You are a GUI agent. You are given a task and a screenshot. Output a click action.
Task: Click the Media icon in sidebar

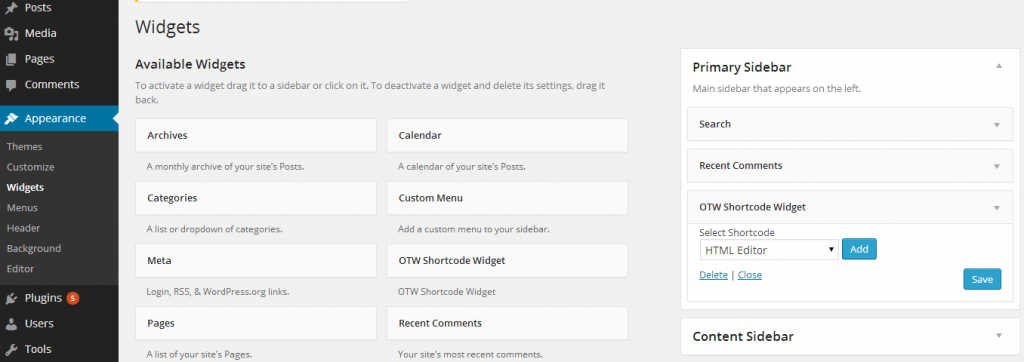(11, 33)
